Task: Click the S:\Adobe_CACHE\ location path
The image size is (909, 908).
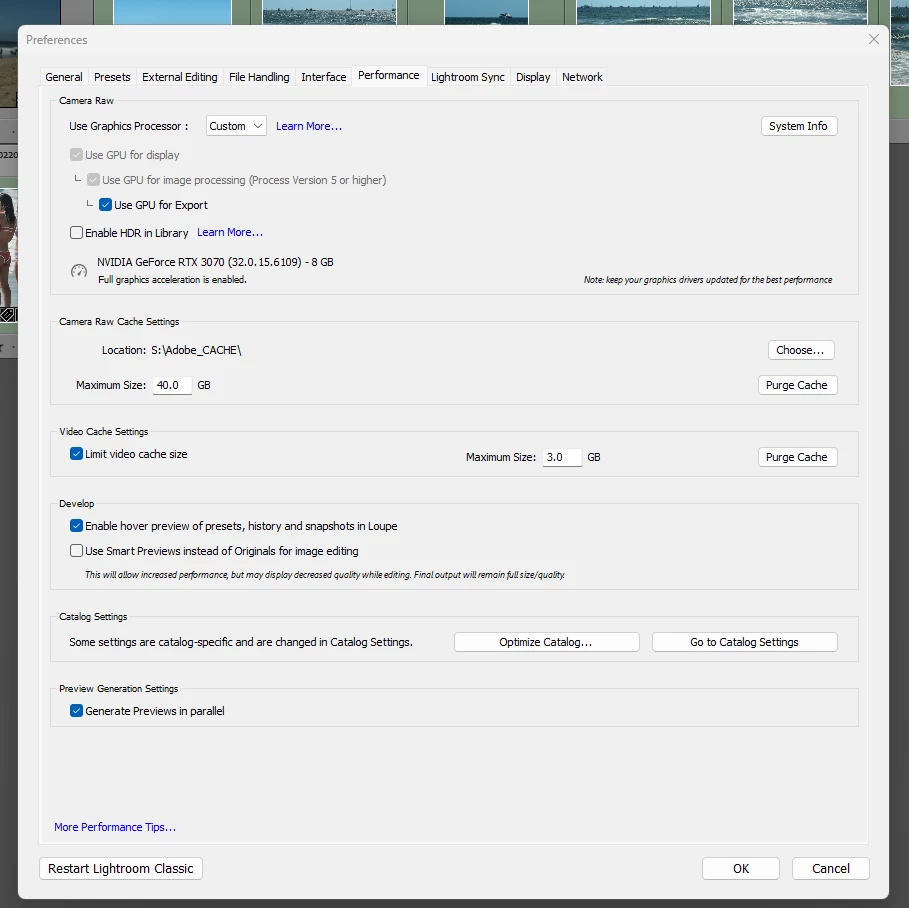Action: click(196, 350)
